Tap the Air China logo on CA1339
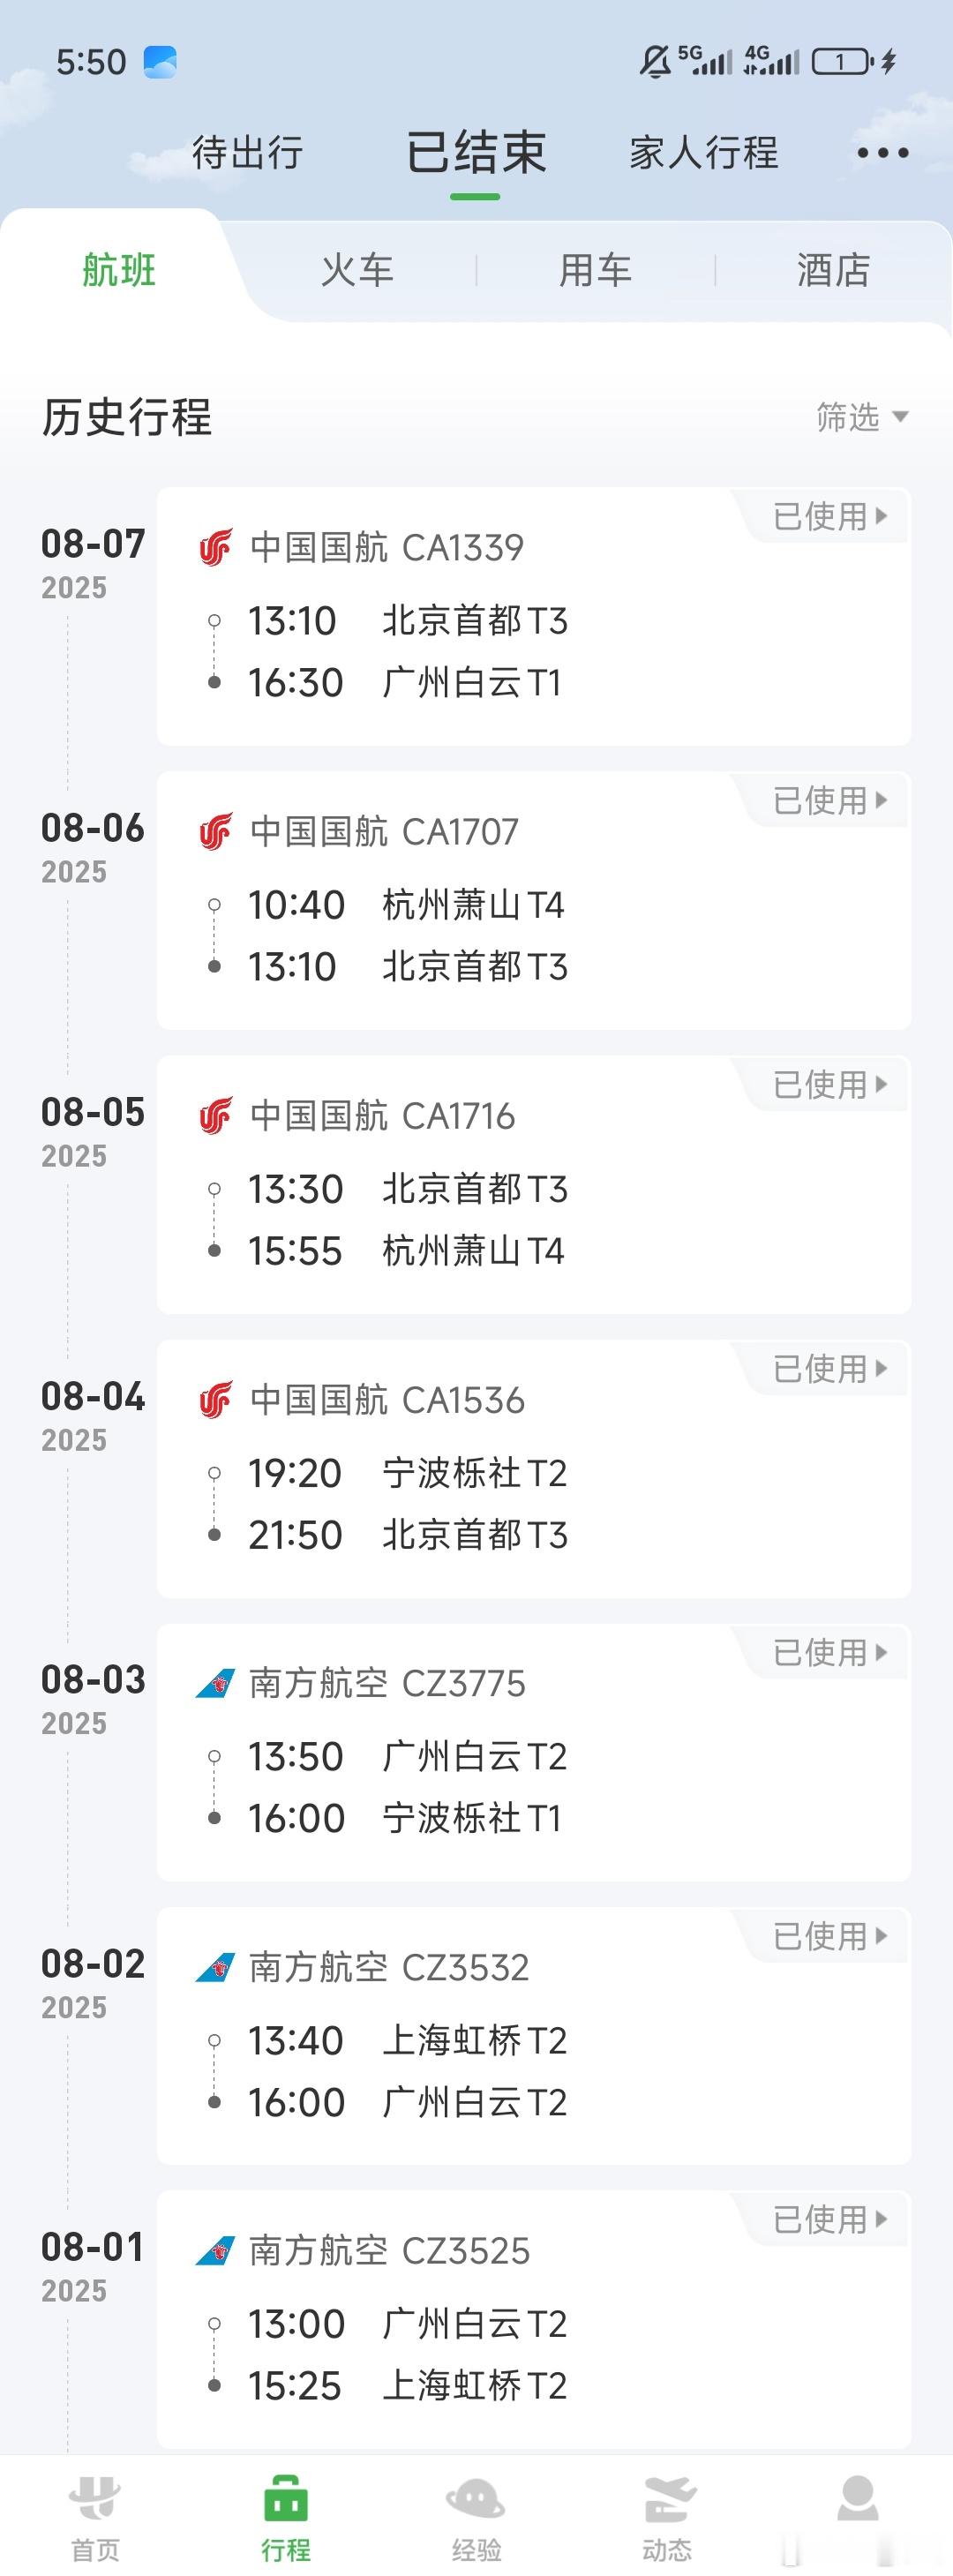Screen dimensions: 953x2576 tap(215, 547)
